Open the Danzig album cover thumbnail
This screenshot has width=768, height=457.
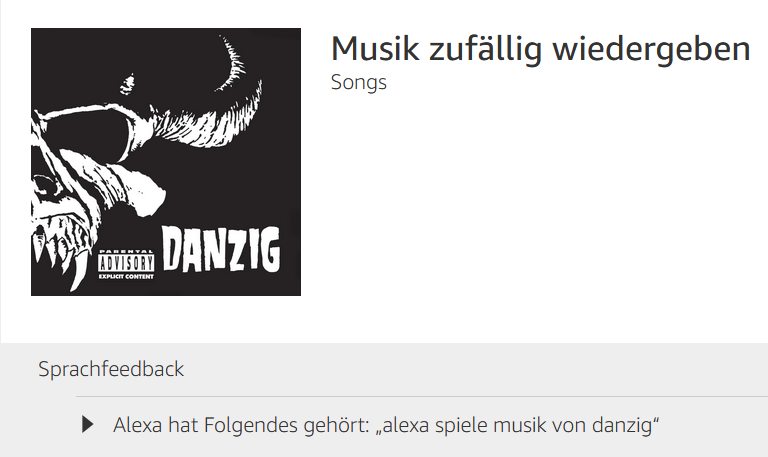coord(166,162)
